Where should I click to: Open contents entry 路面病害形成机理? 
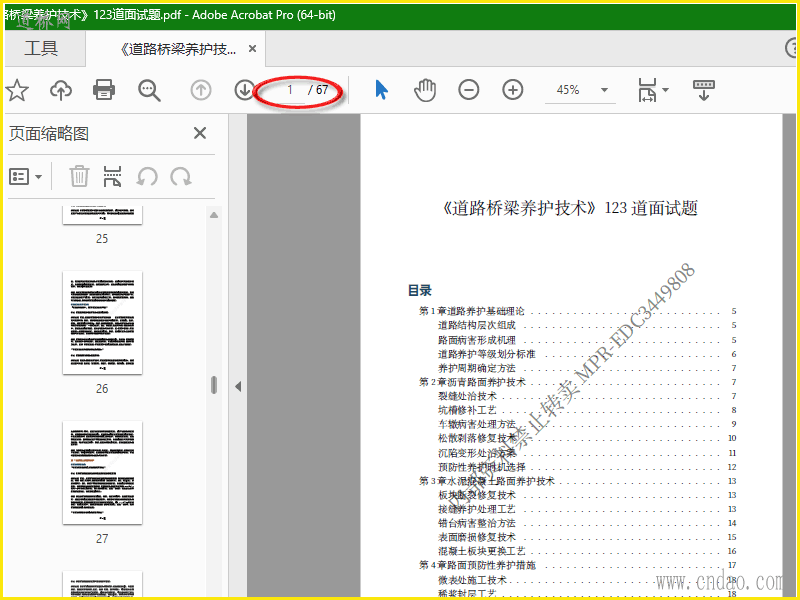tap(477, 340)
